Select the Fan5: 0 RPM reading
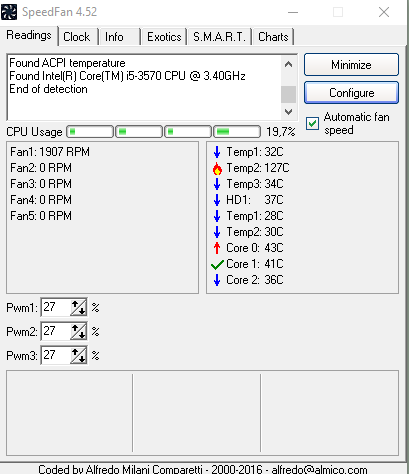409x474 pixels. tap(41, 216)
